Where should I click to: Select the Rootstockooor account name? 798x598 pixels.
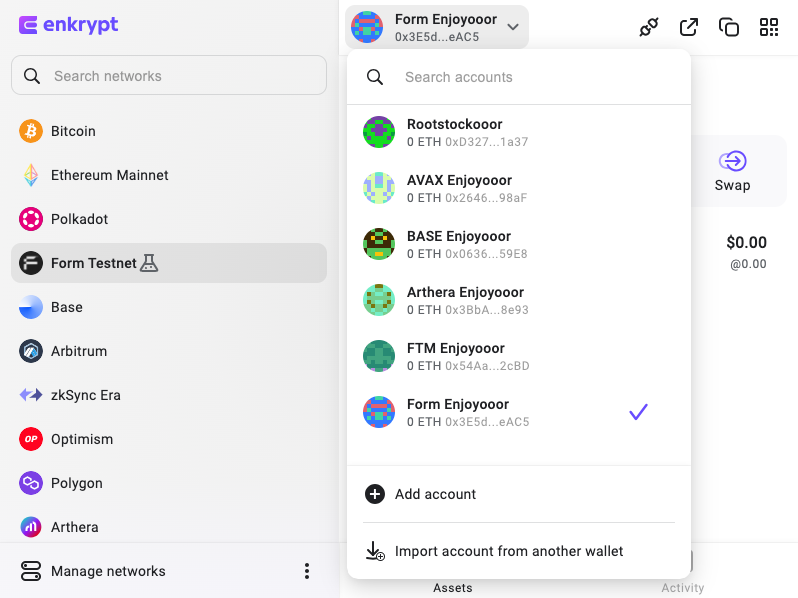pos(454,124)
